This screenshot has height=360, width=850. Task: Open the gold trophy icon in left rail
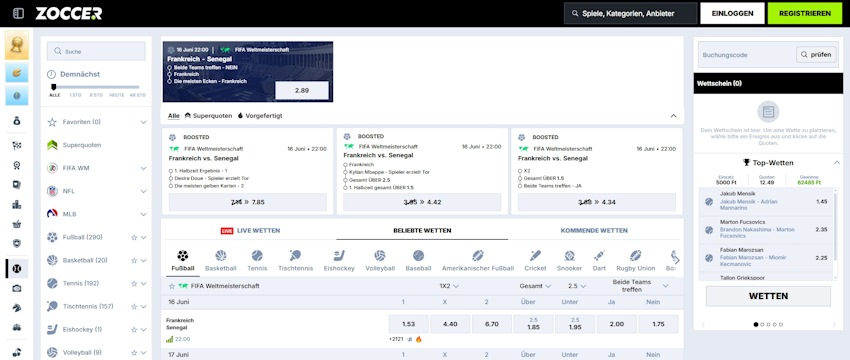pyautogui.click(x=17, y=45)
